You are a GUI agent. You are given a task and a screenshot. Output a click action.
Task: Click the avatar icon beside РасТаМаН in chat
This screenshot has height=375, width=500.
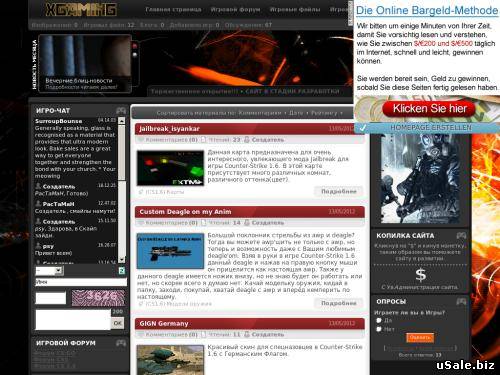38,203
